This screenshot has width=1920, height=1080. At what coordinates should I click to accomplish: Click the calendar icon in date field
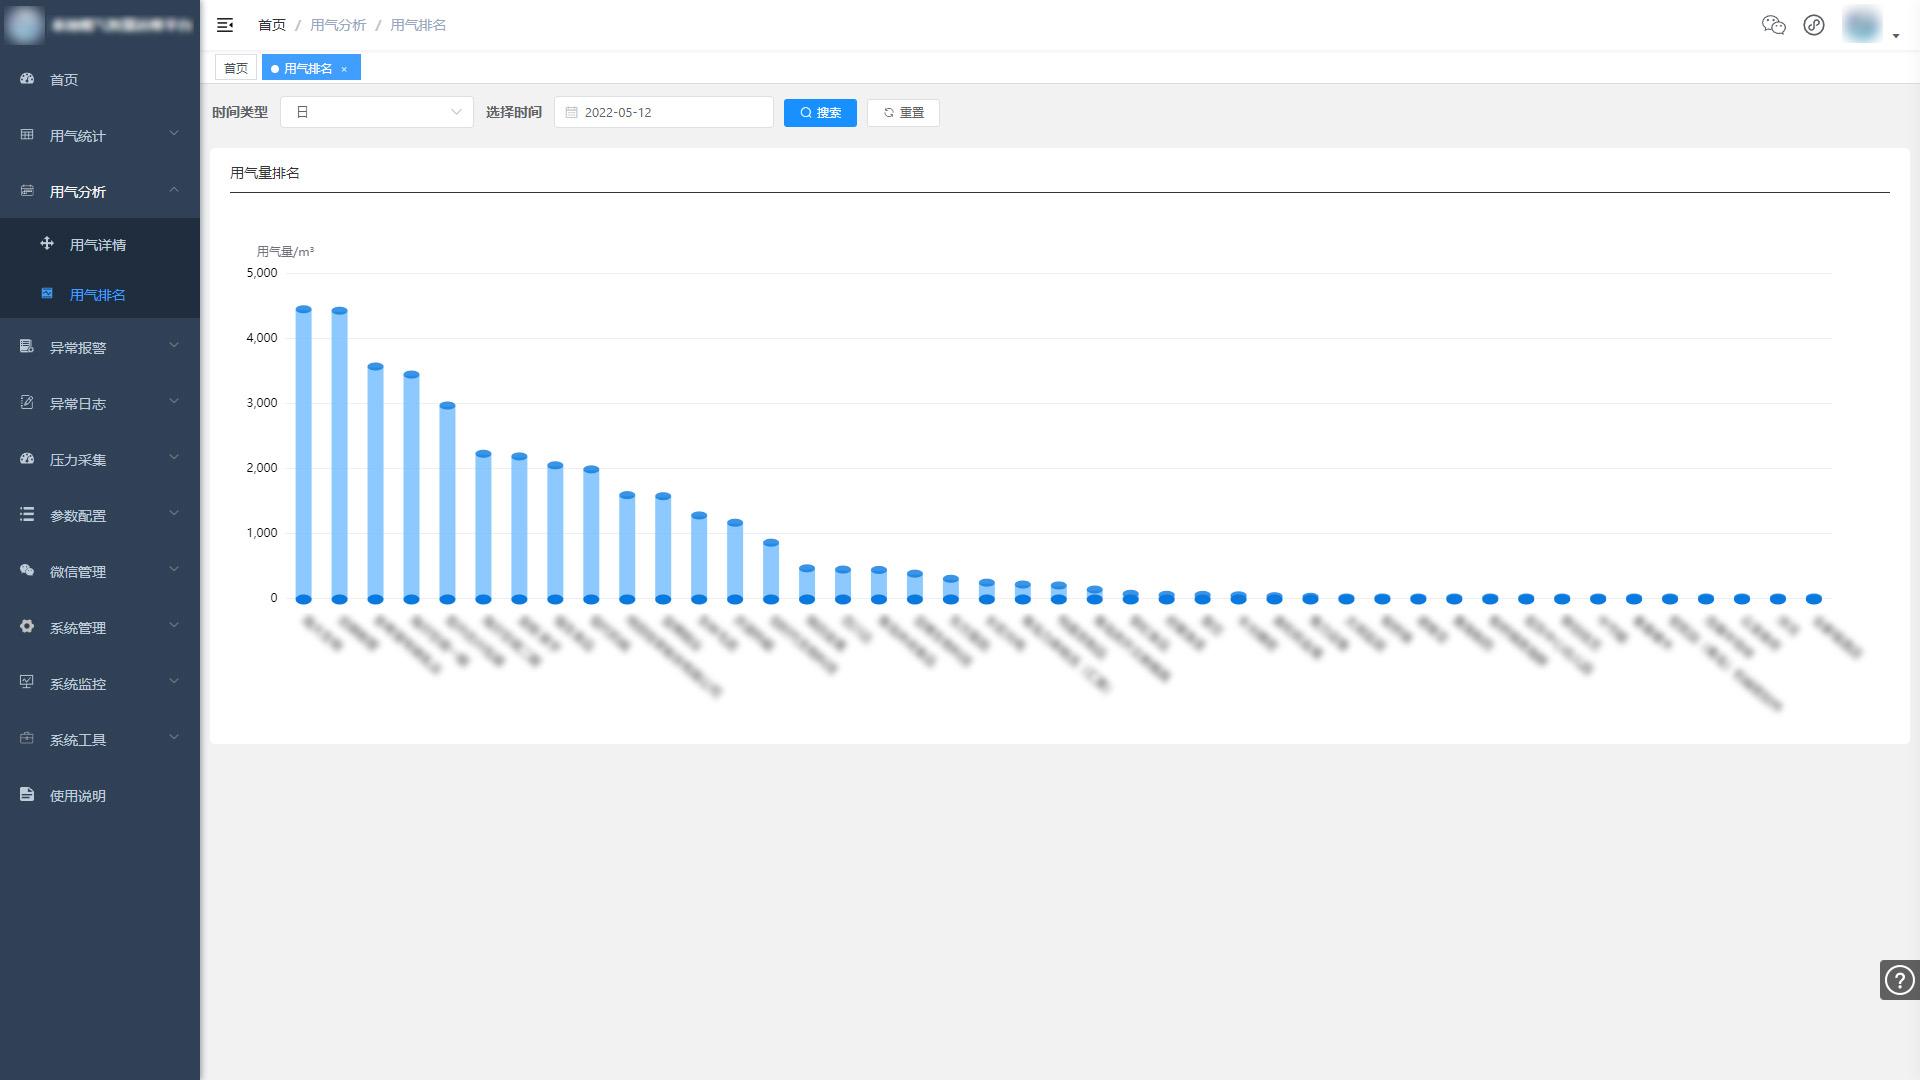pos(572,112)
